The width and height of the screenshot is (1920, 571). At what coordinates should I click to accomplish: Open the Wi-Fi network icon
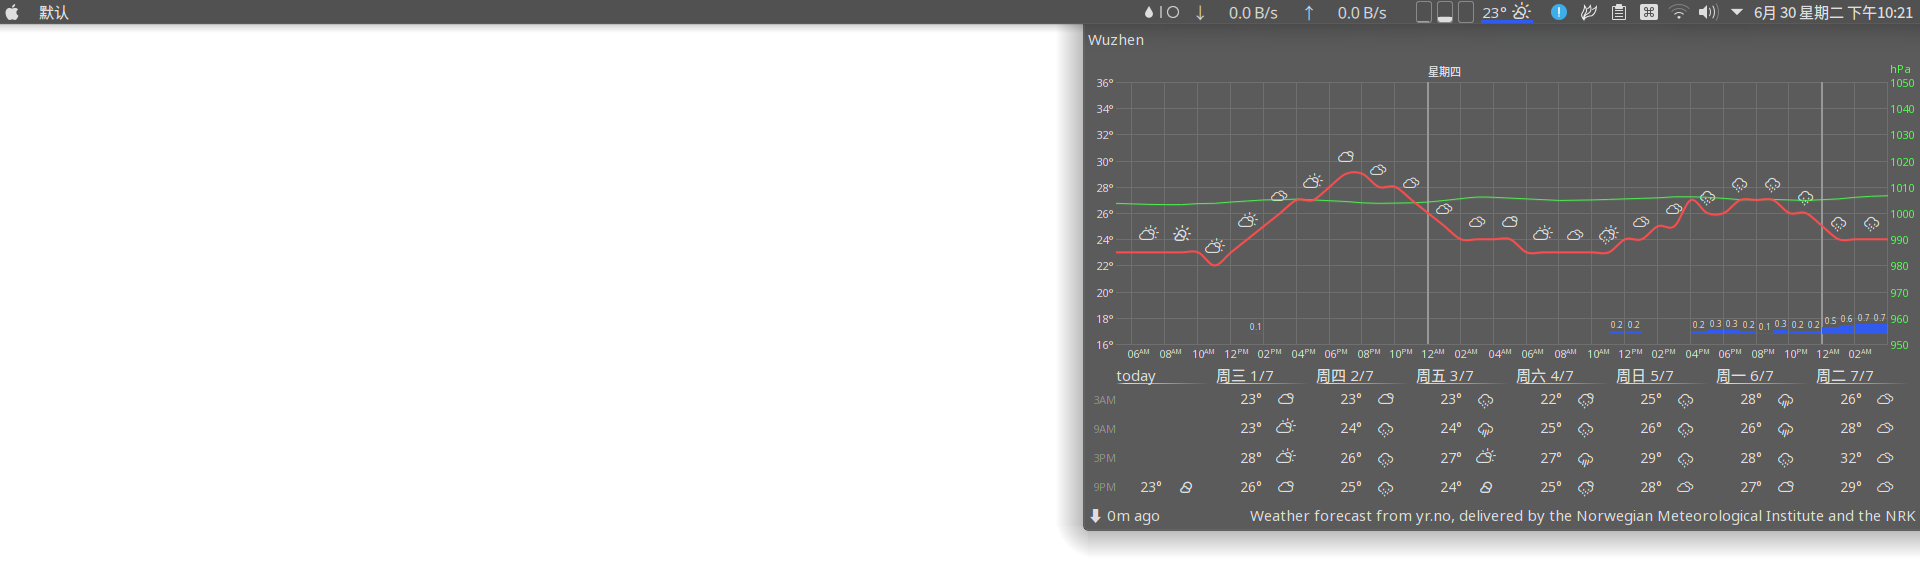click(1679, 12)
